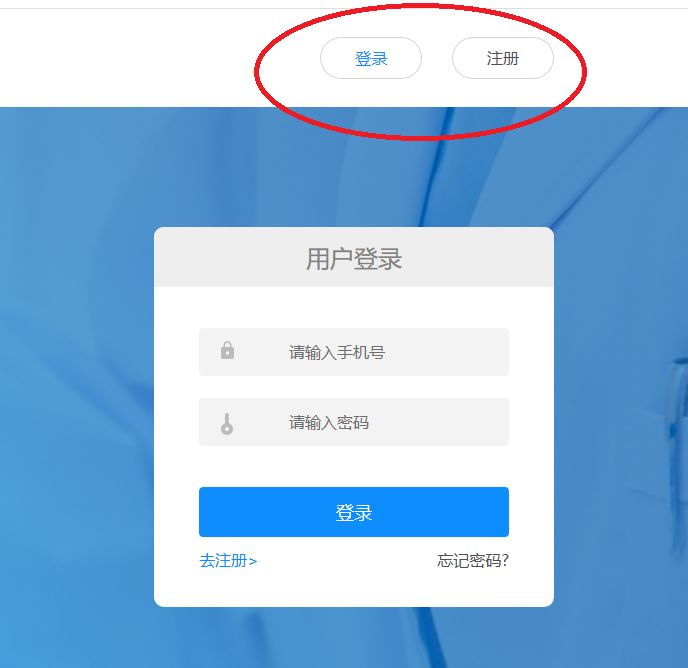Image resolution: width=688 pixels, height=668 pixels.
Task: Click white card area below 去注册 link
Action: (354, 588)
